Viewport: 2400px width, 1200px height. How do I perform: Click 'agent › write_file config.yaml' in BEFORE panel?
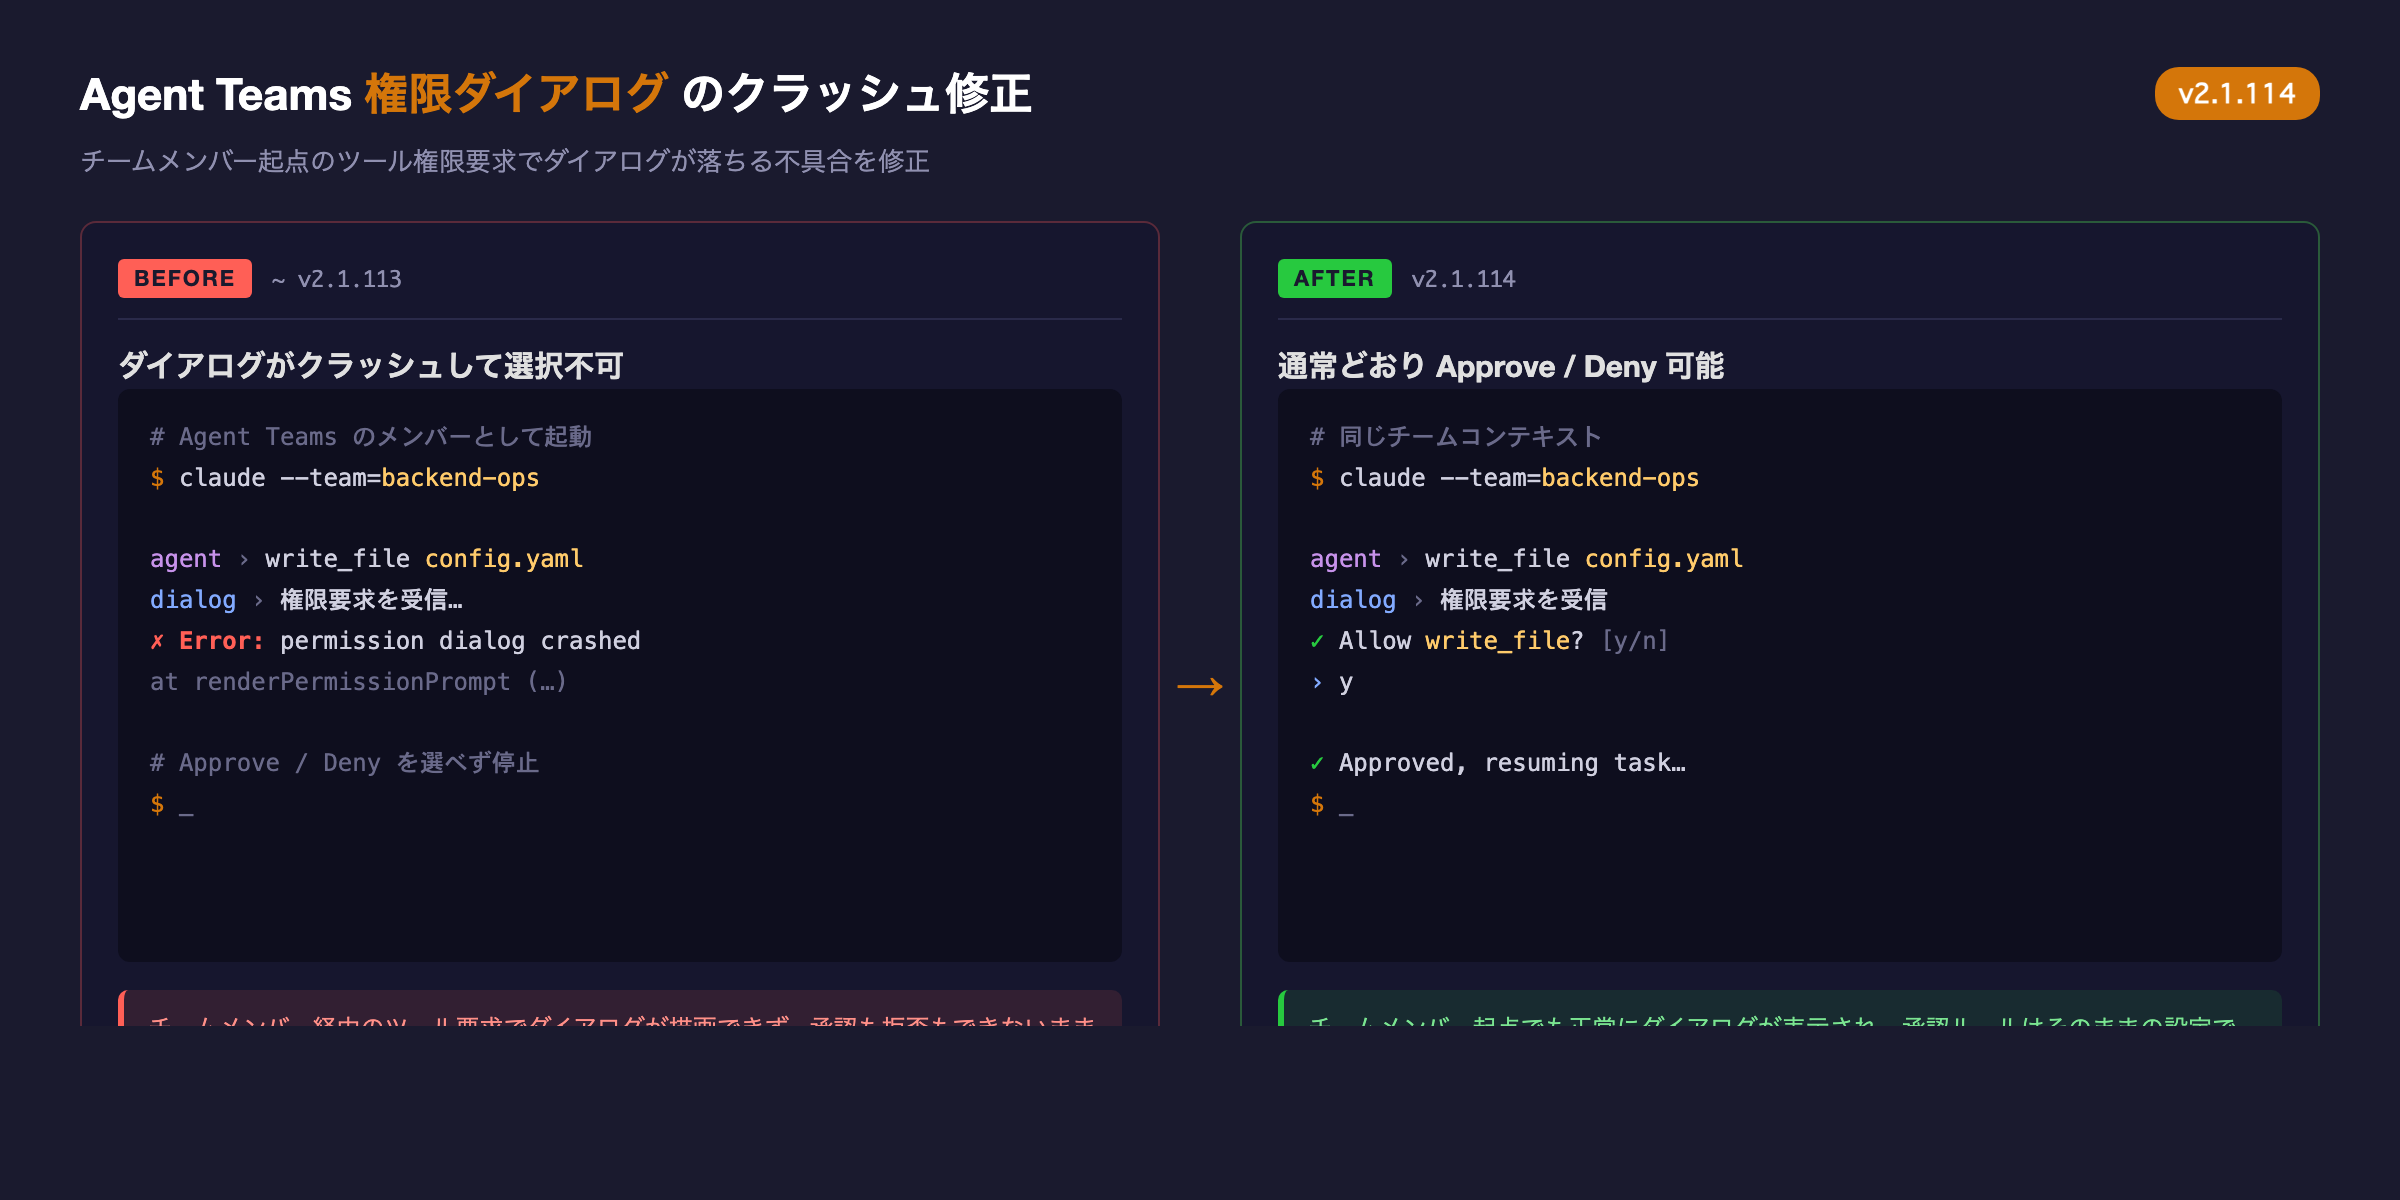[366, 559]
